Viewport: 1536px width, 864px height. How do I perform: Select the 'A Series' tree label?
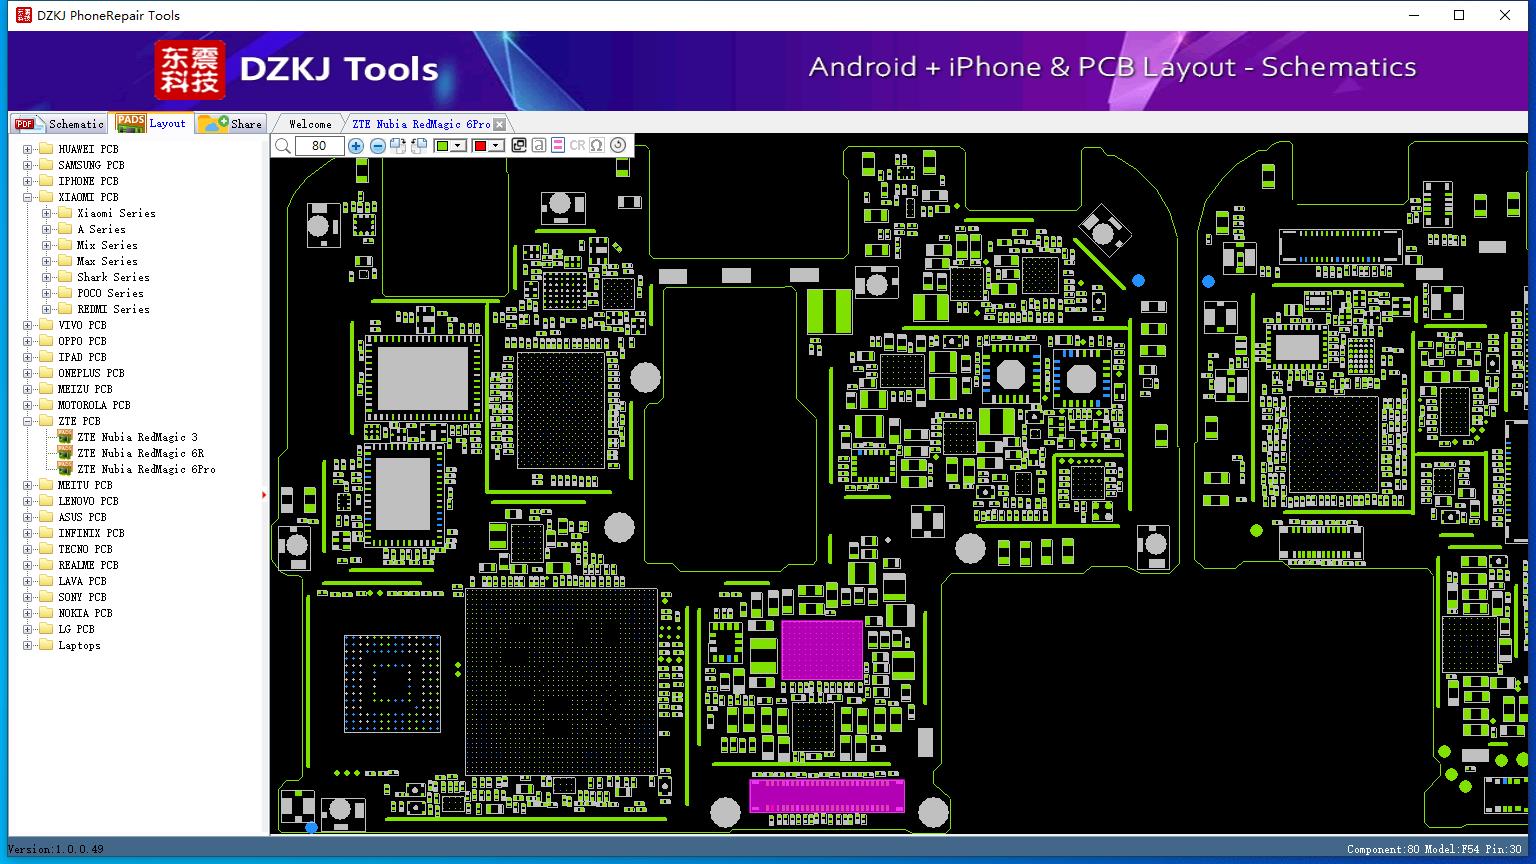click(x=101, y=229)
